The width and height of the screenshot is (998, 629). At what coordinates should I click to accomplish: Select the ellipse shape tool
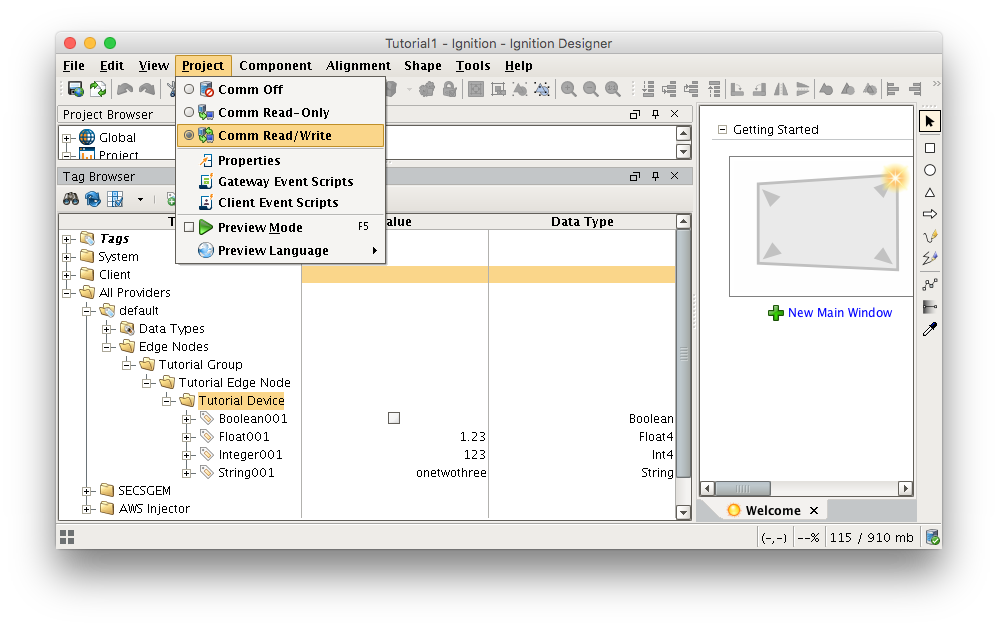coord(929,170)
